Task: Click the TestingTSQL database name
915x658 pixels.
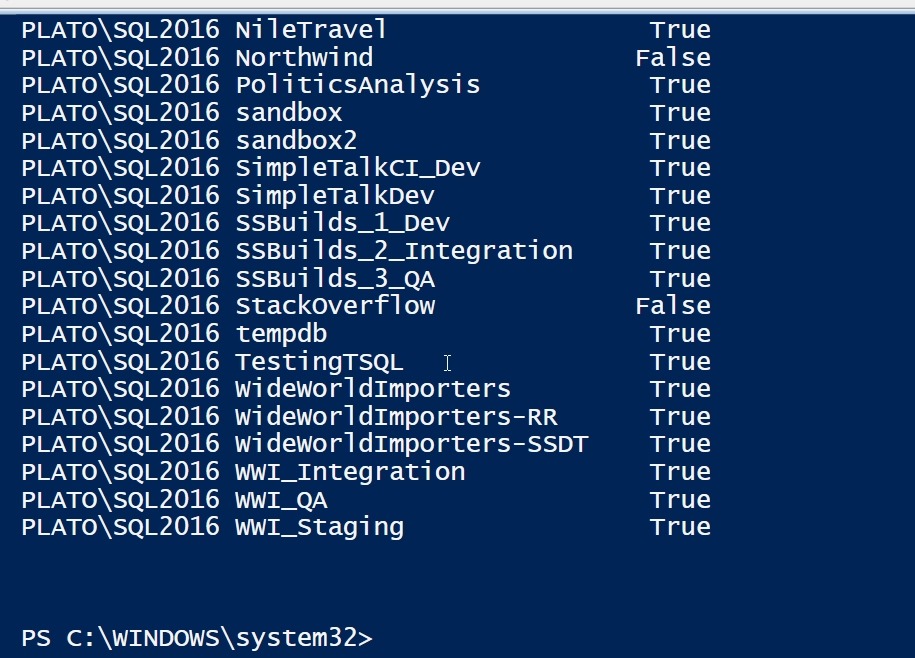Action: tap(319, 362)
